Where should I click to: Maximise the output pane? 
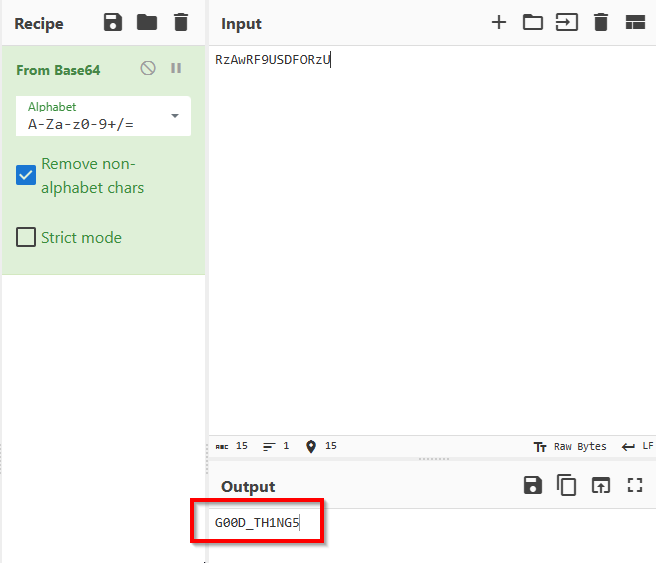coord(635,486)
